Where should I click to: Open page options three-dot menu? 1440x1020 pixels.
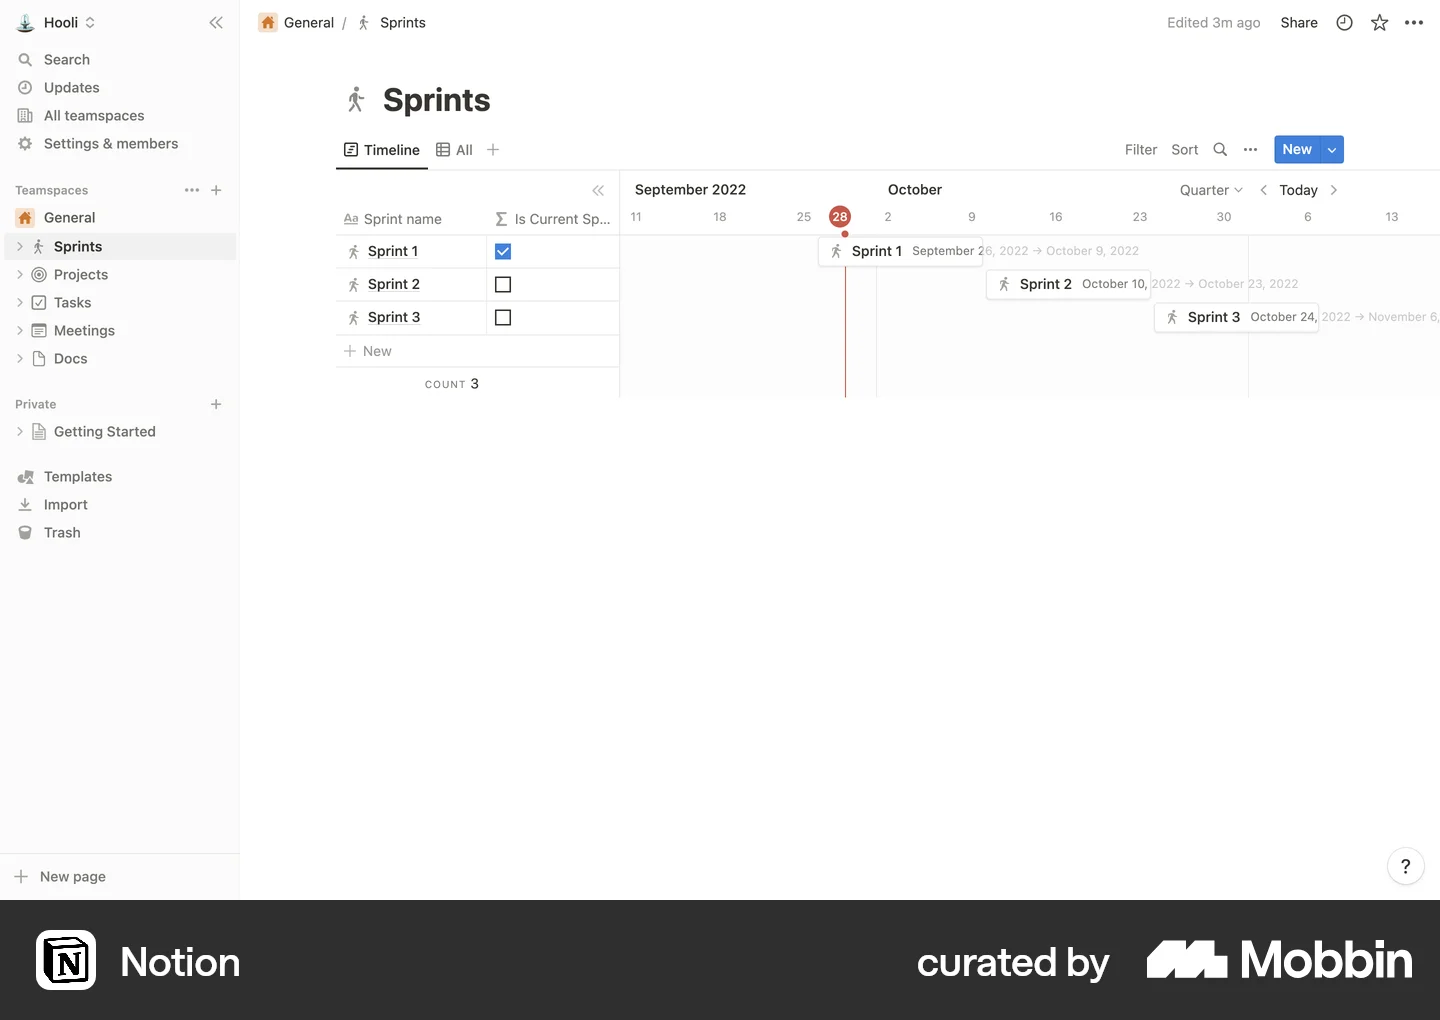1413,22
